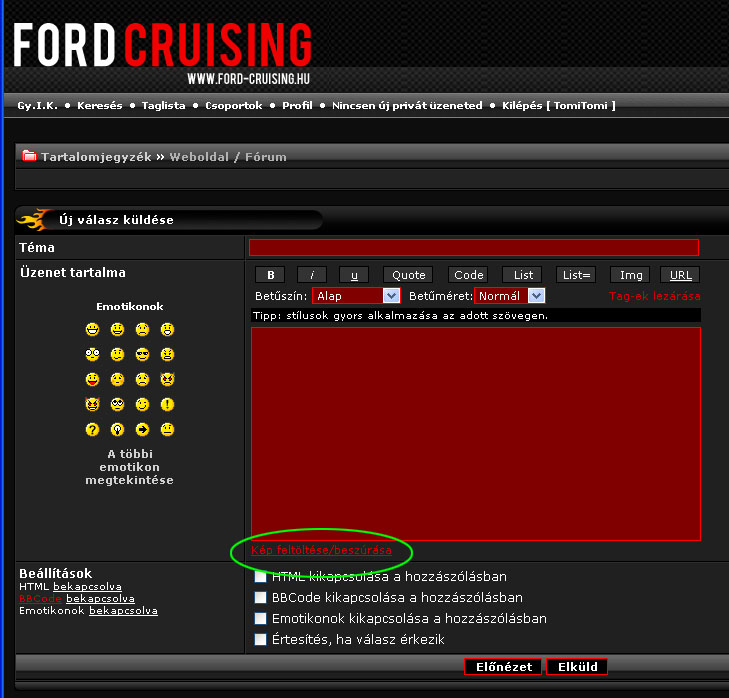The image size is (729, 698).
Task: Tick BBCode kikapcsolása a hozzászólásban
Action: (x=260, y=598)
